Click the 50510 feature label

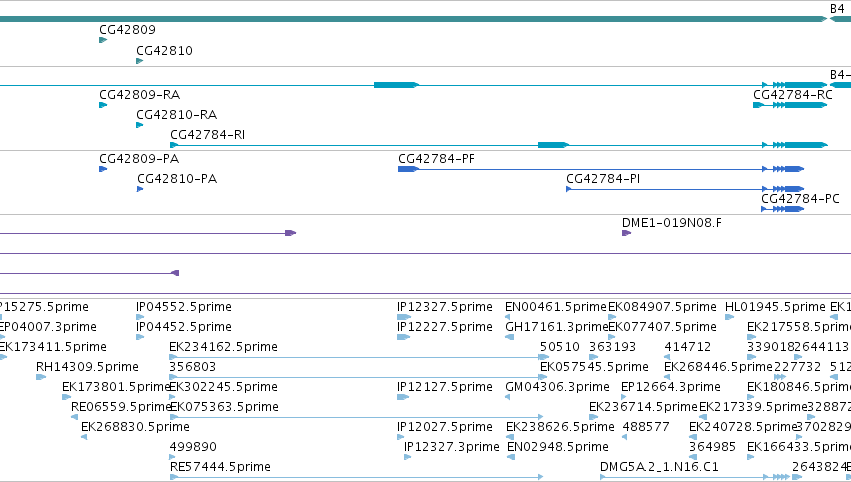(x=560, y=346)
